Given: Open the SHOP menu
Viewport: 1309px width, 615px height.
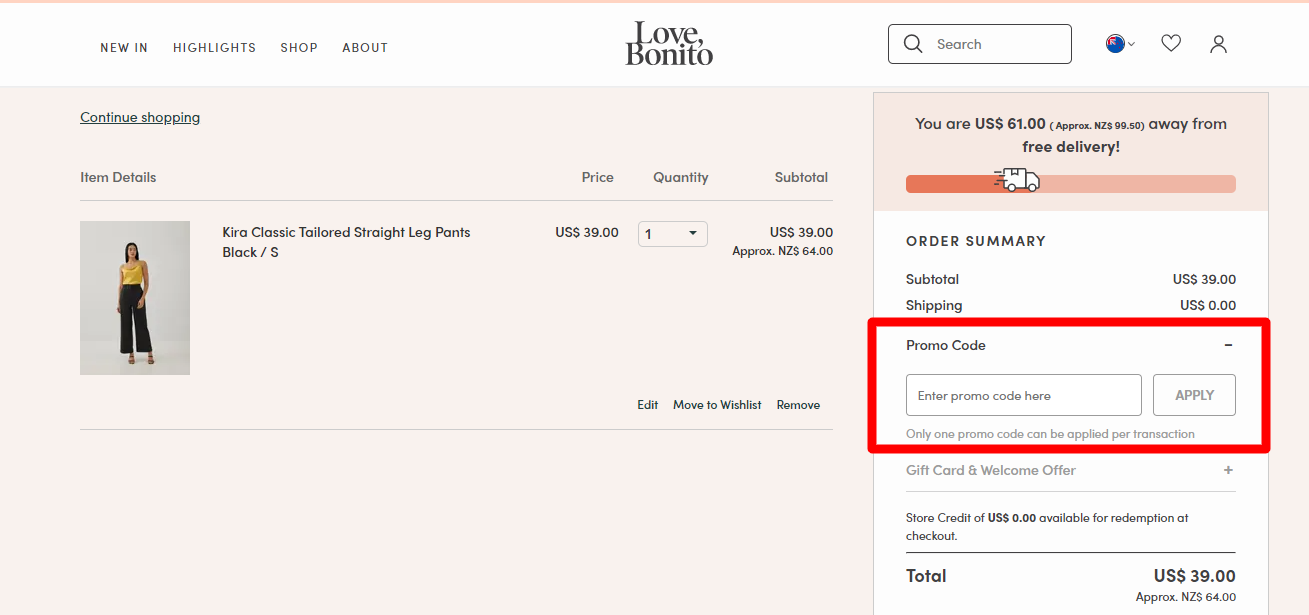Looking at the screenshot, I should click(299, 47).
